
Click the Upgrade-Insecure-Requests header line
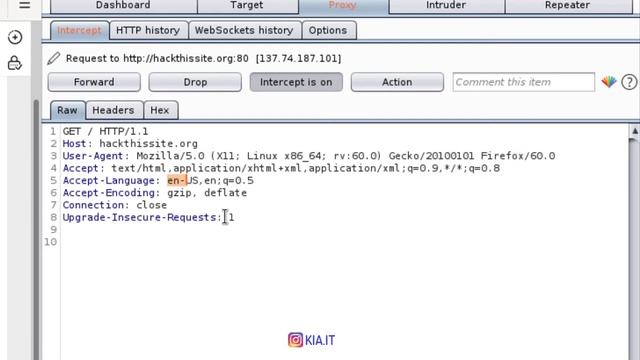[x=149, y=217]
